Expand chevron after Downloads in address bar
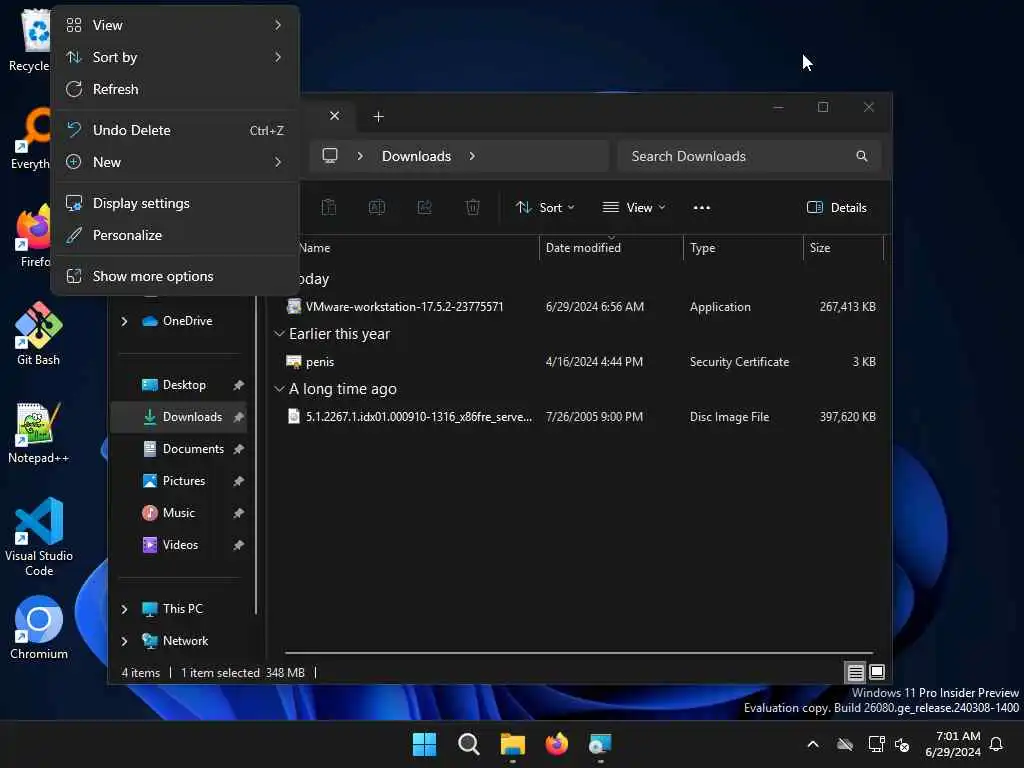This screenshot has width=1024, height=768. click(x=472, y=156)
